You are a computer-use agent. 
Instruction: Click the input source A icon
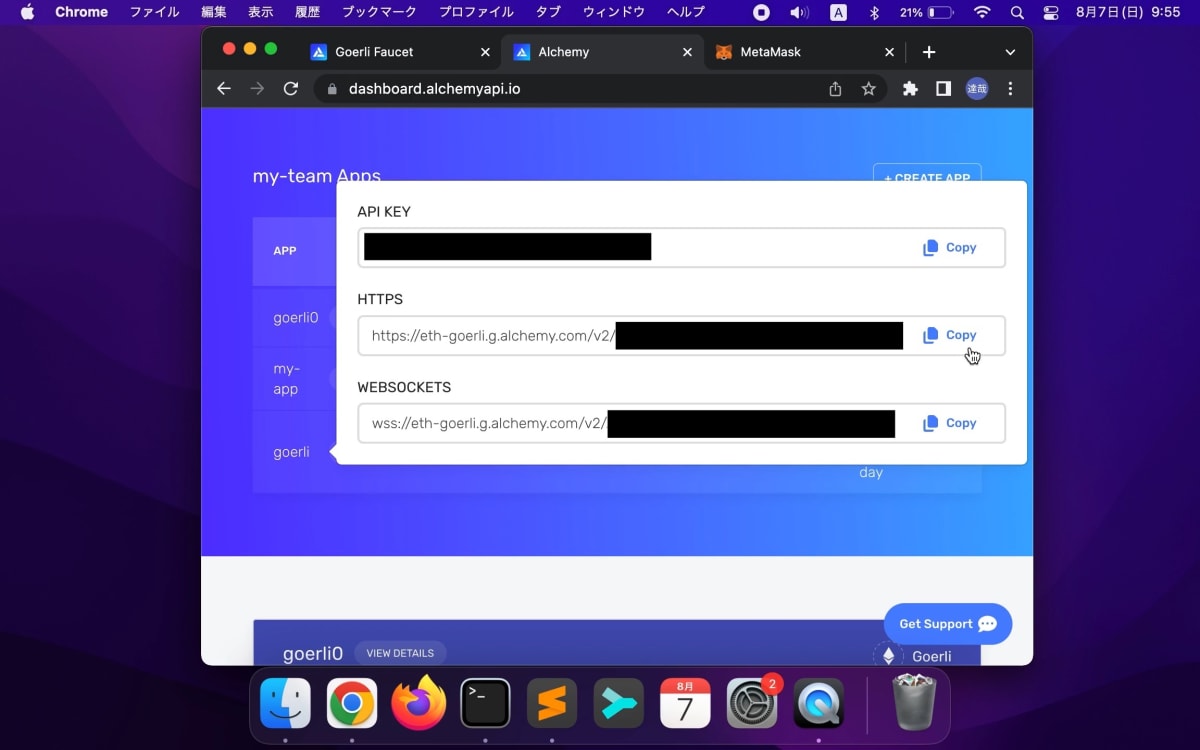tap(838, 12)
